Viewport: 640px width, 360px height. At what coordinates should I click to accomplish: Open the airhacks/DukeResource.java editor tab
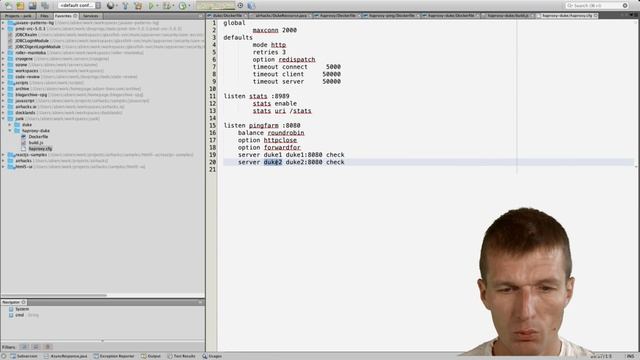click(281, 16)
